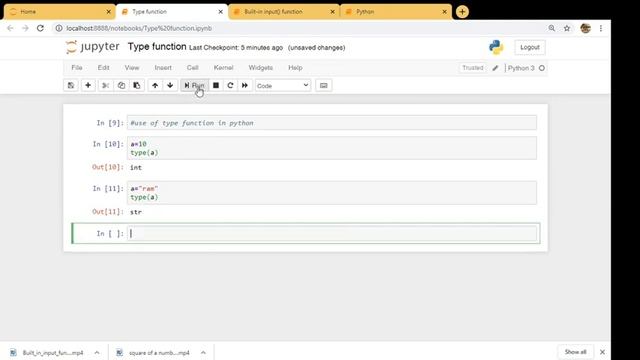Bookmark this page with the star icon

(567, 28)
